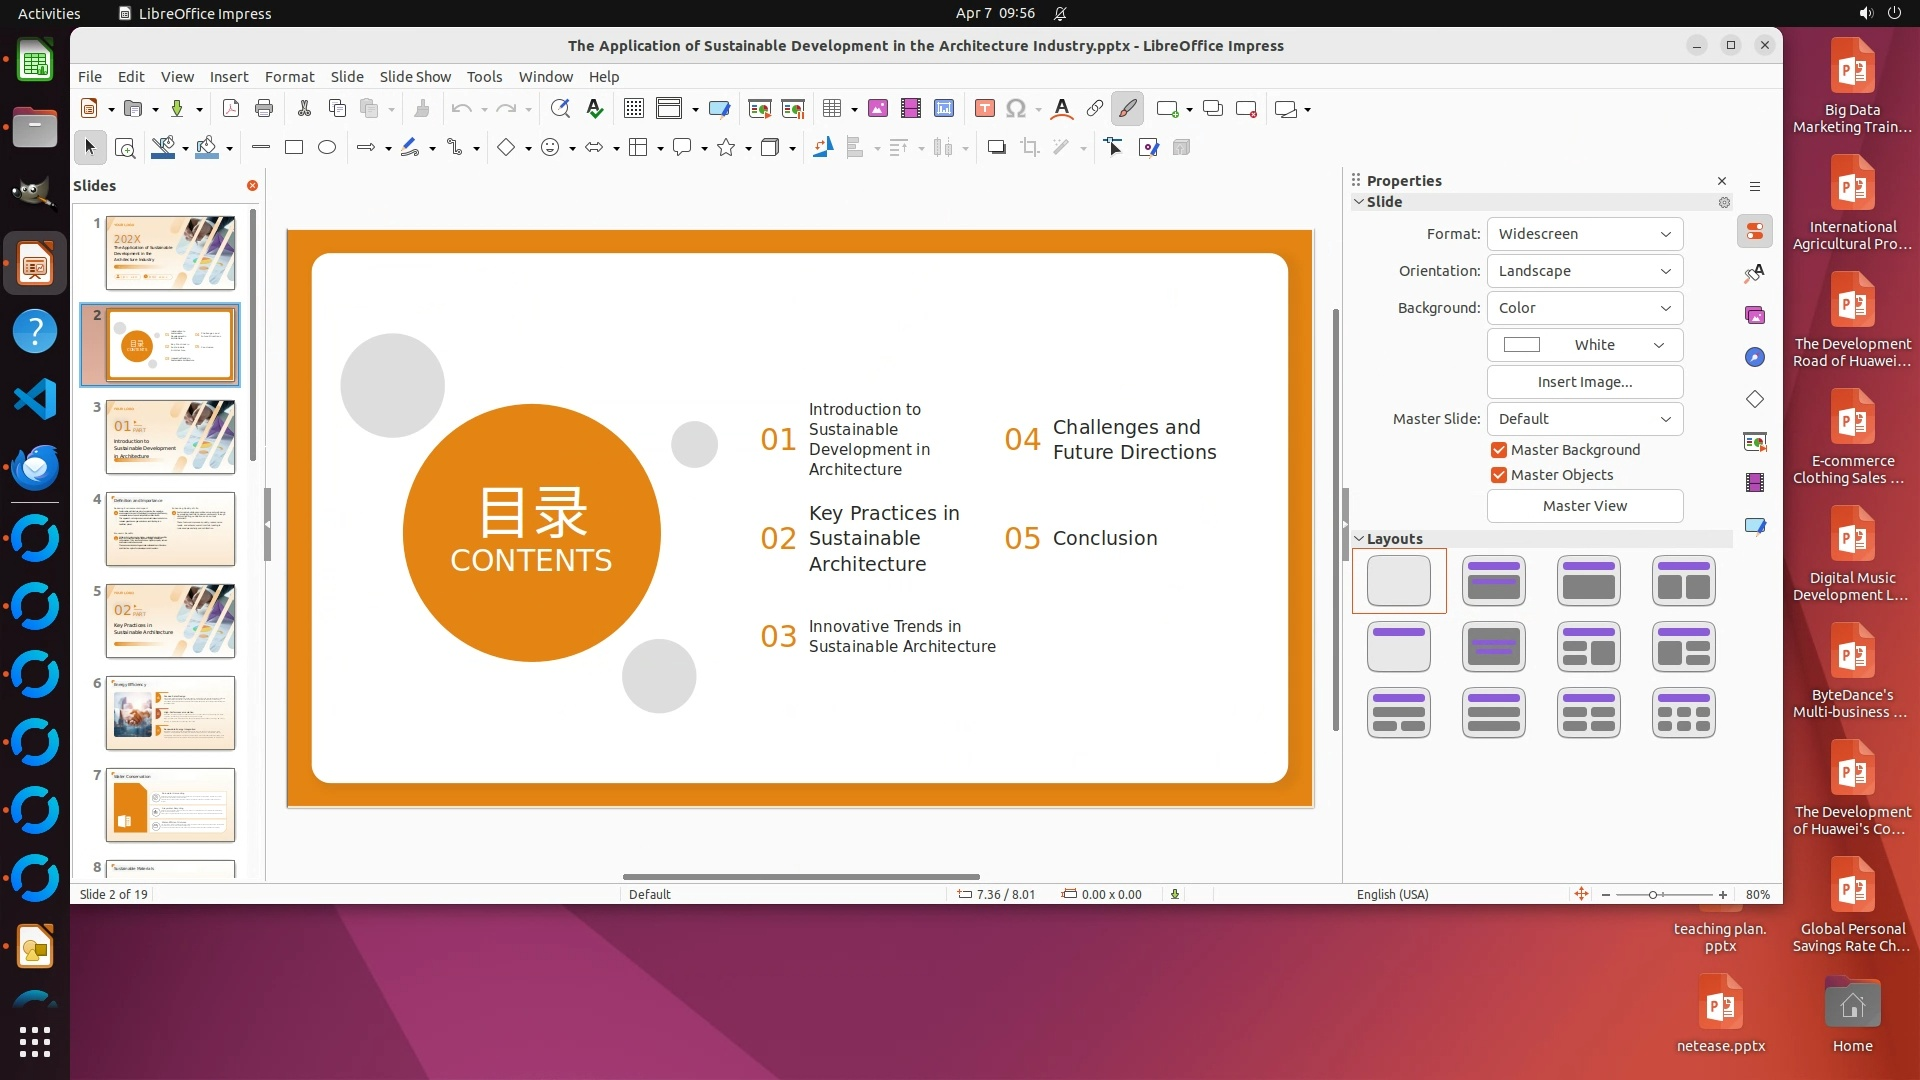
Task: Select the Rectangle drawing tool
Action: [293, 148]
